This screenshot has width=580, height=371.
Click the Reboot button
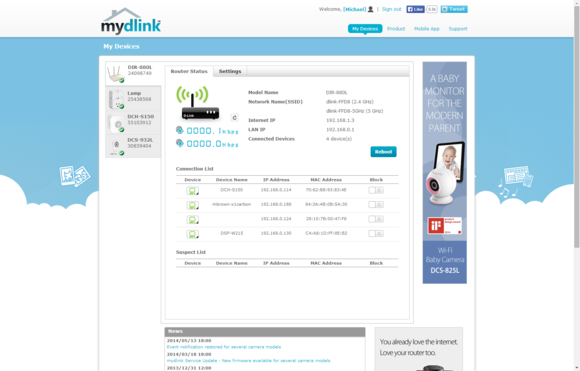(x=383, y=152)
